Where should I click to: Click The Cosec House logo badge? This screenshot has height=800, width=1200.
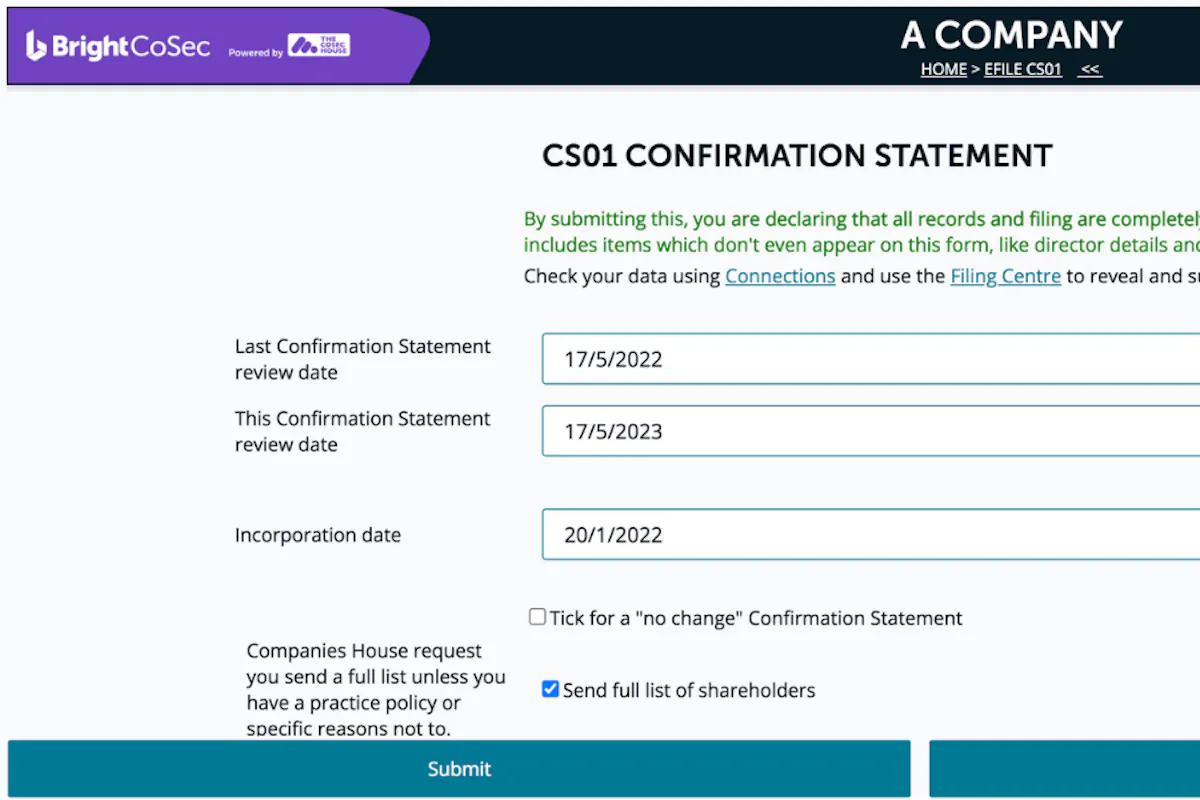coord(319,45)
